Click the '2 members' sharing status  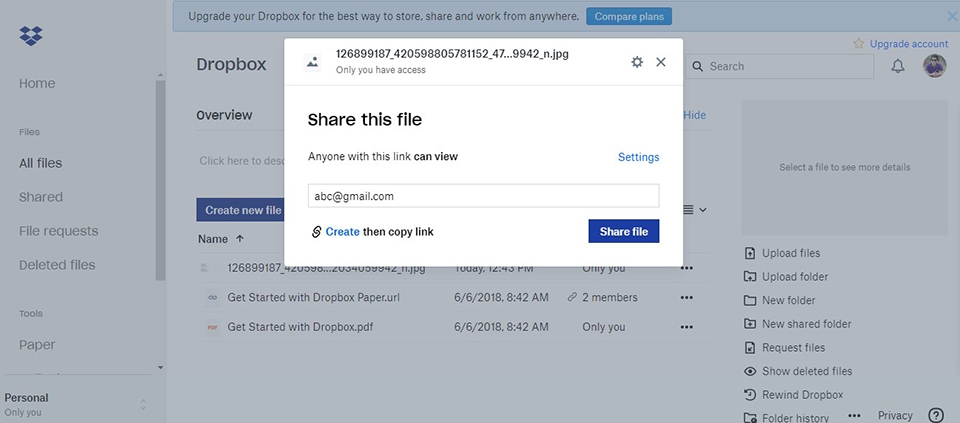click(x=610, y=298)
